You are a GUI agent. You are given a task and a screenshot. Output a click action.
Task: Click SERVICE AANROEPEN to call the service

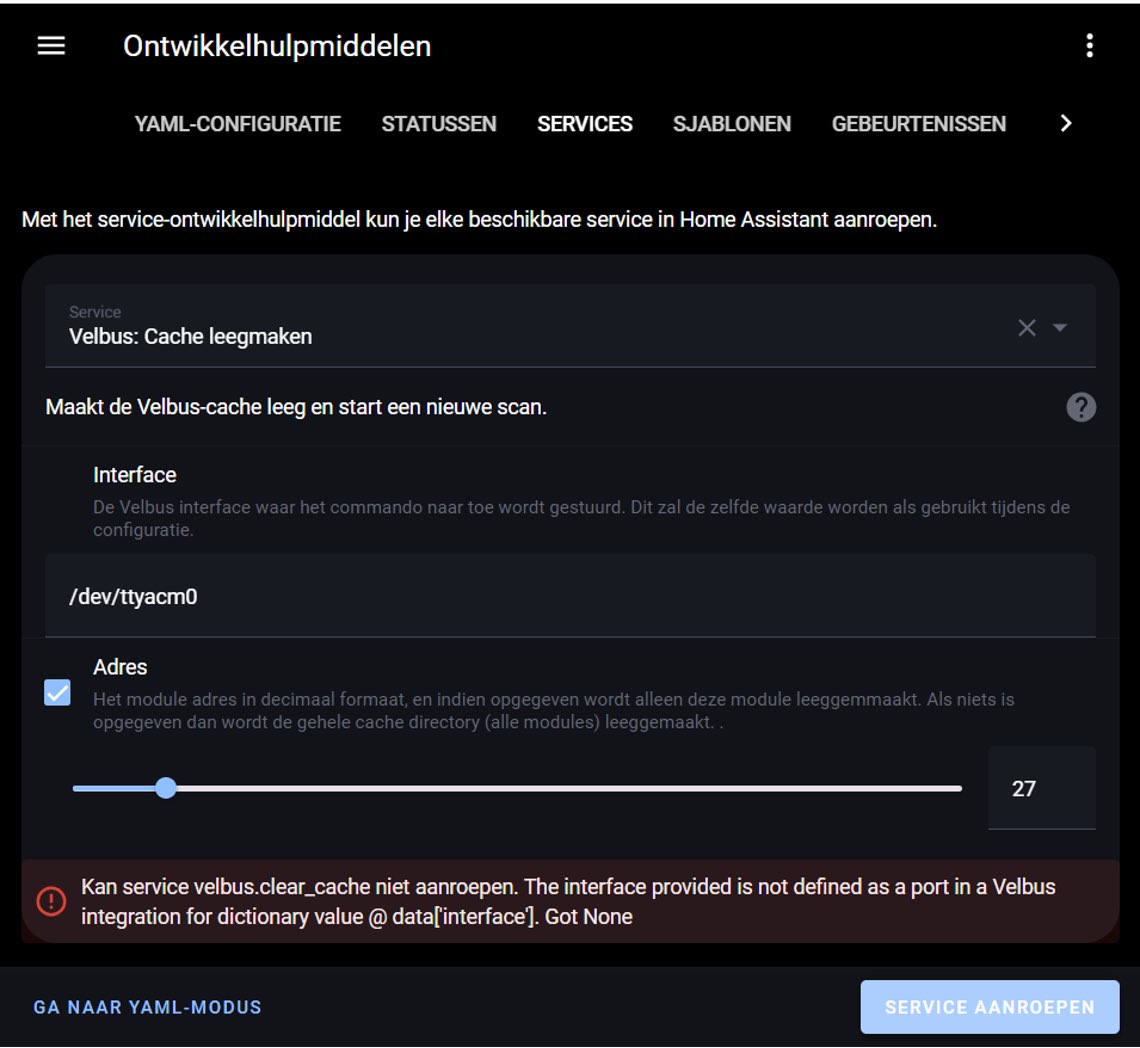[x=988, y=1007]
